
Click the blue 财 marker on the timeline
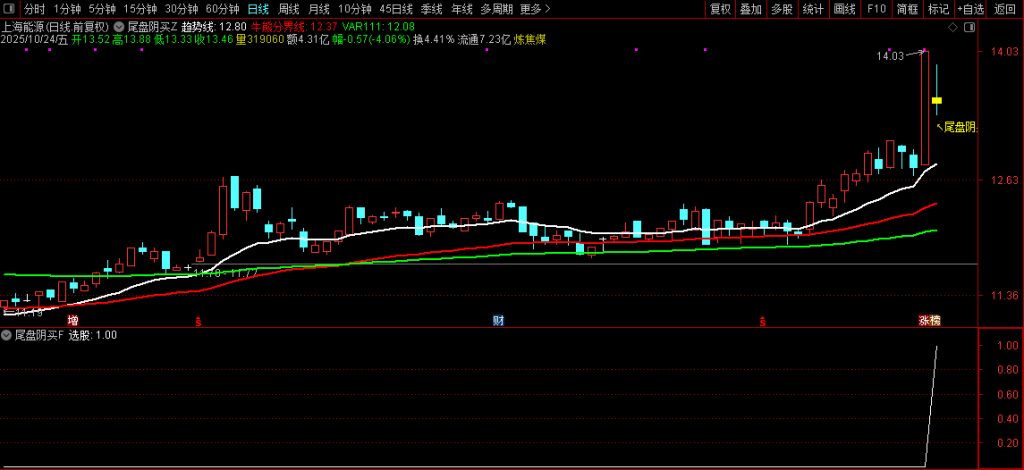[498, 320]
